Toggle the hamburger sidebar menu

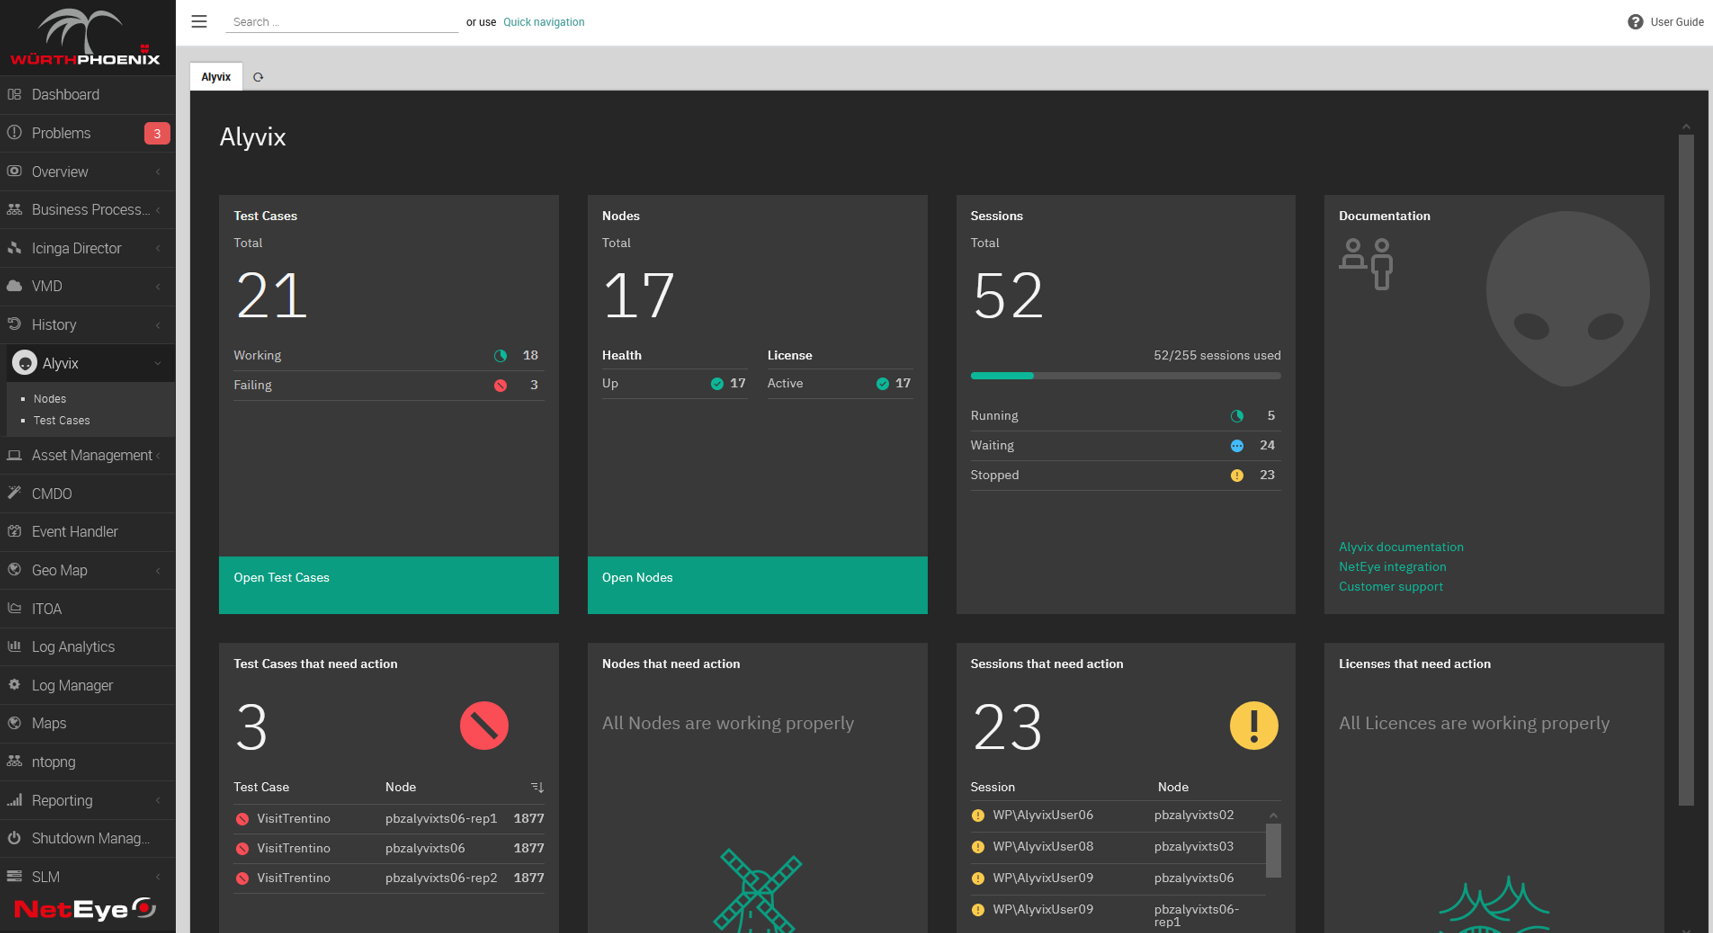click(x=199, y=21)
